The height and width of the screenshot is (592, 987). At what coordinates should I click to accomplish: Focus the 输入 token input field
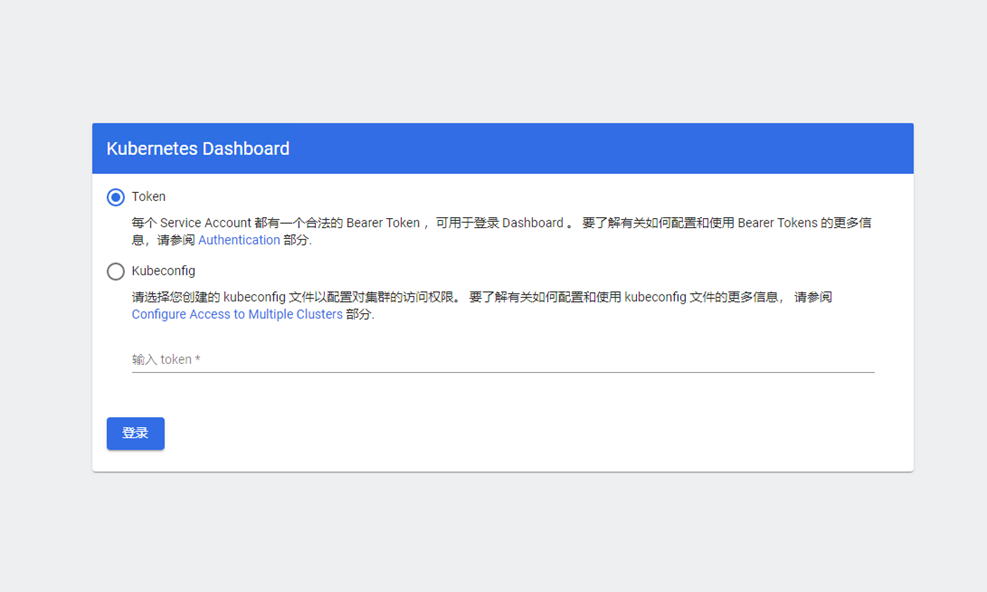pos(503,360)
